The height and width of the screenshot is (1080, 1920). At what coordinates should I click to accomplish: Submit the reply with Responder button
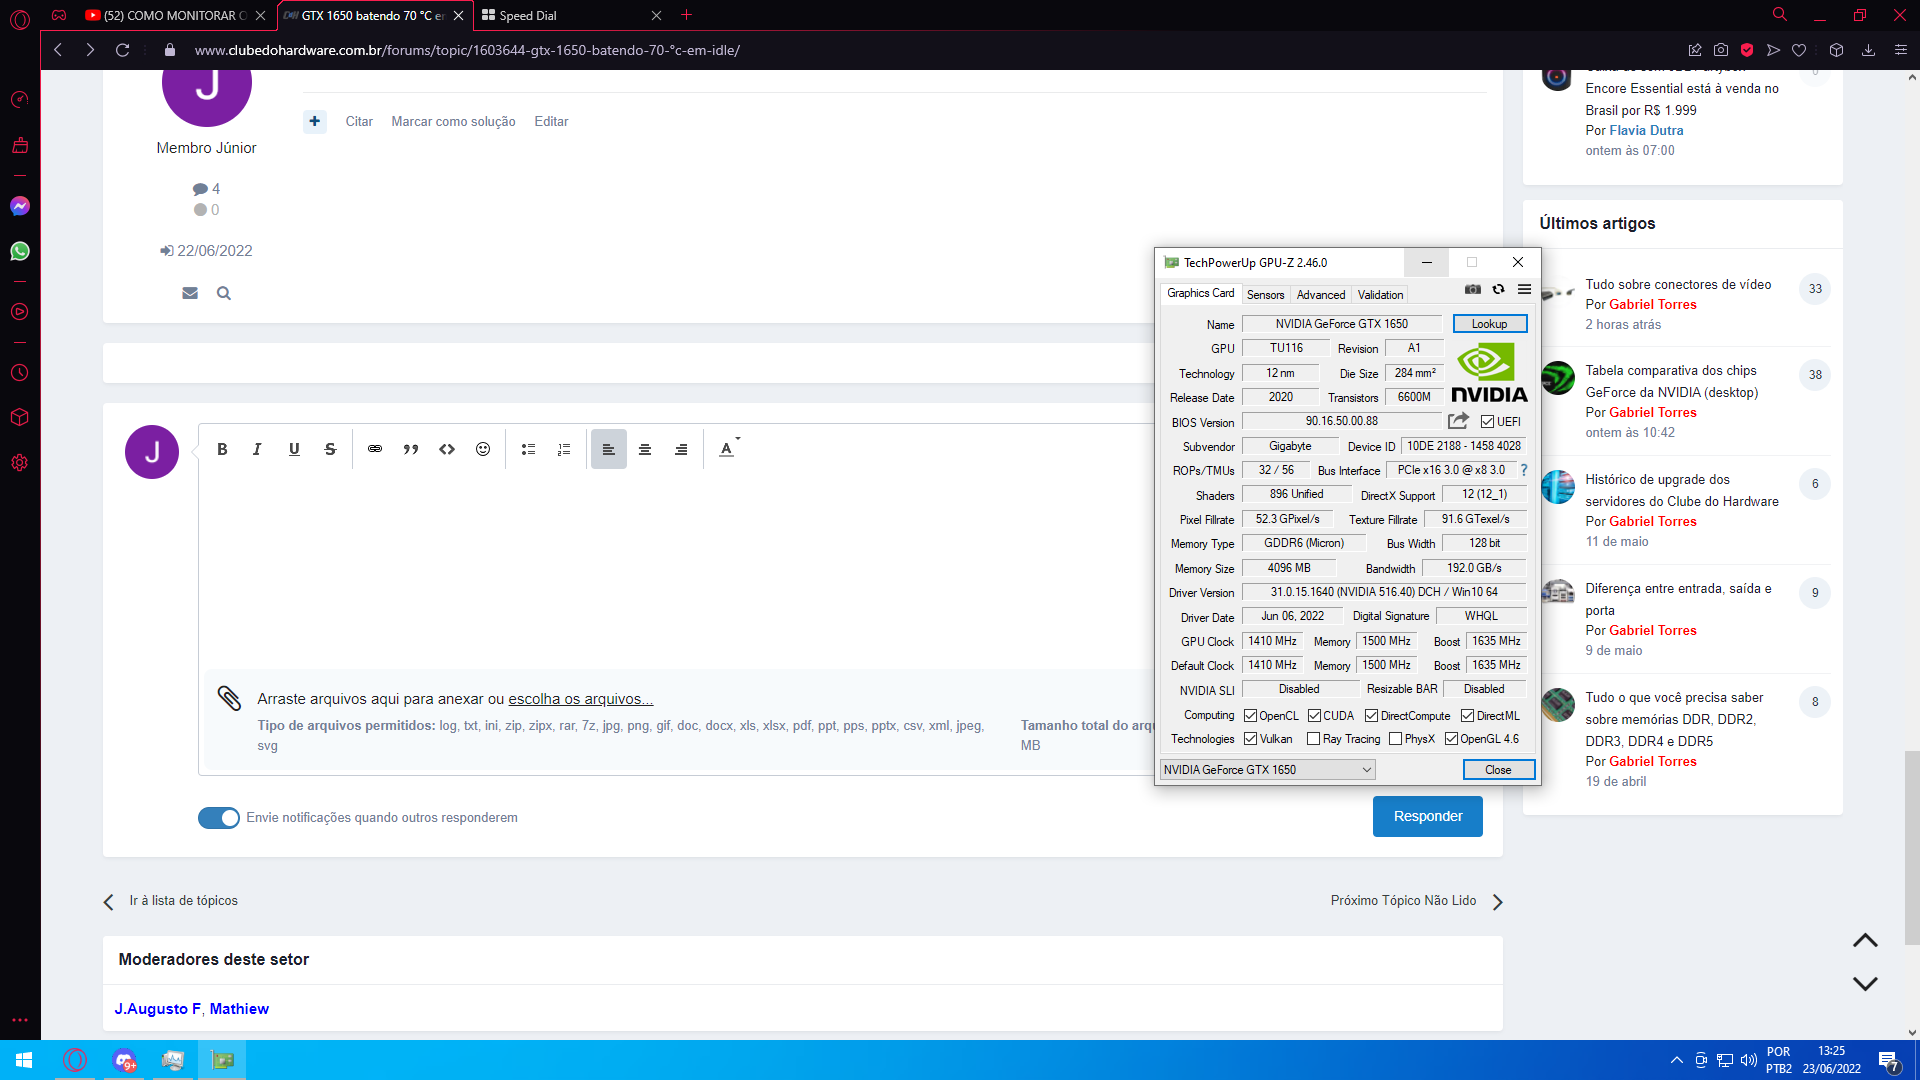pyautogui.click(x=1427, y=816)
